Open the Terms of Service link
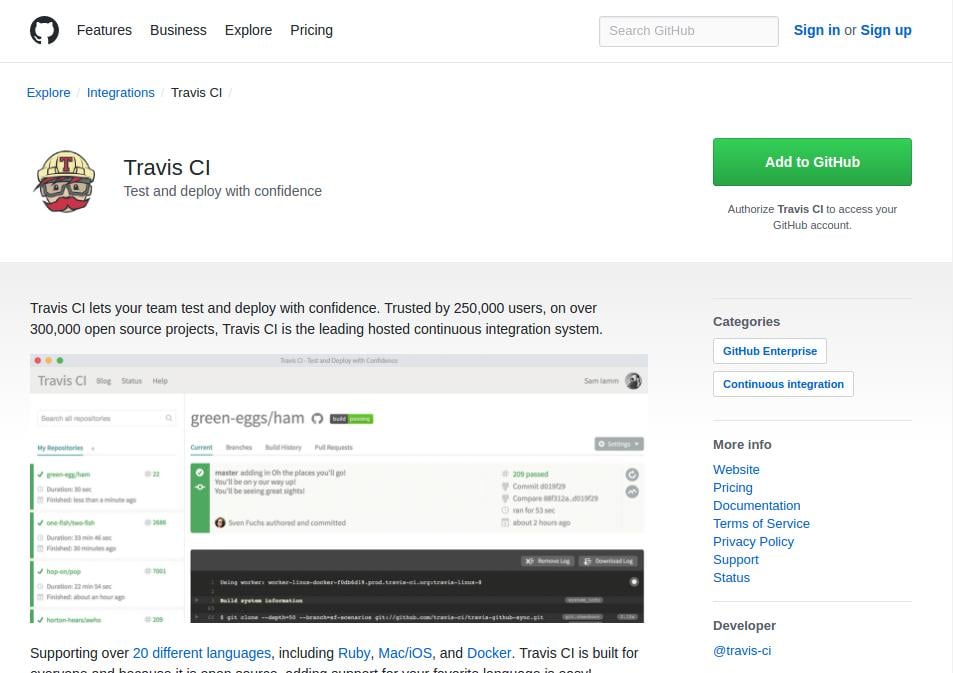 pyautogui.click(x=761, y=523)
